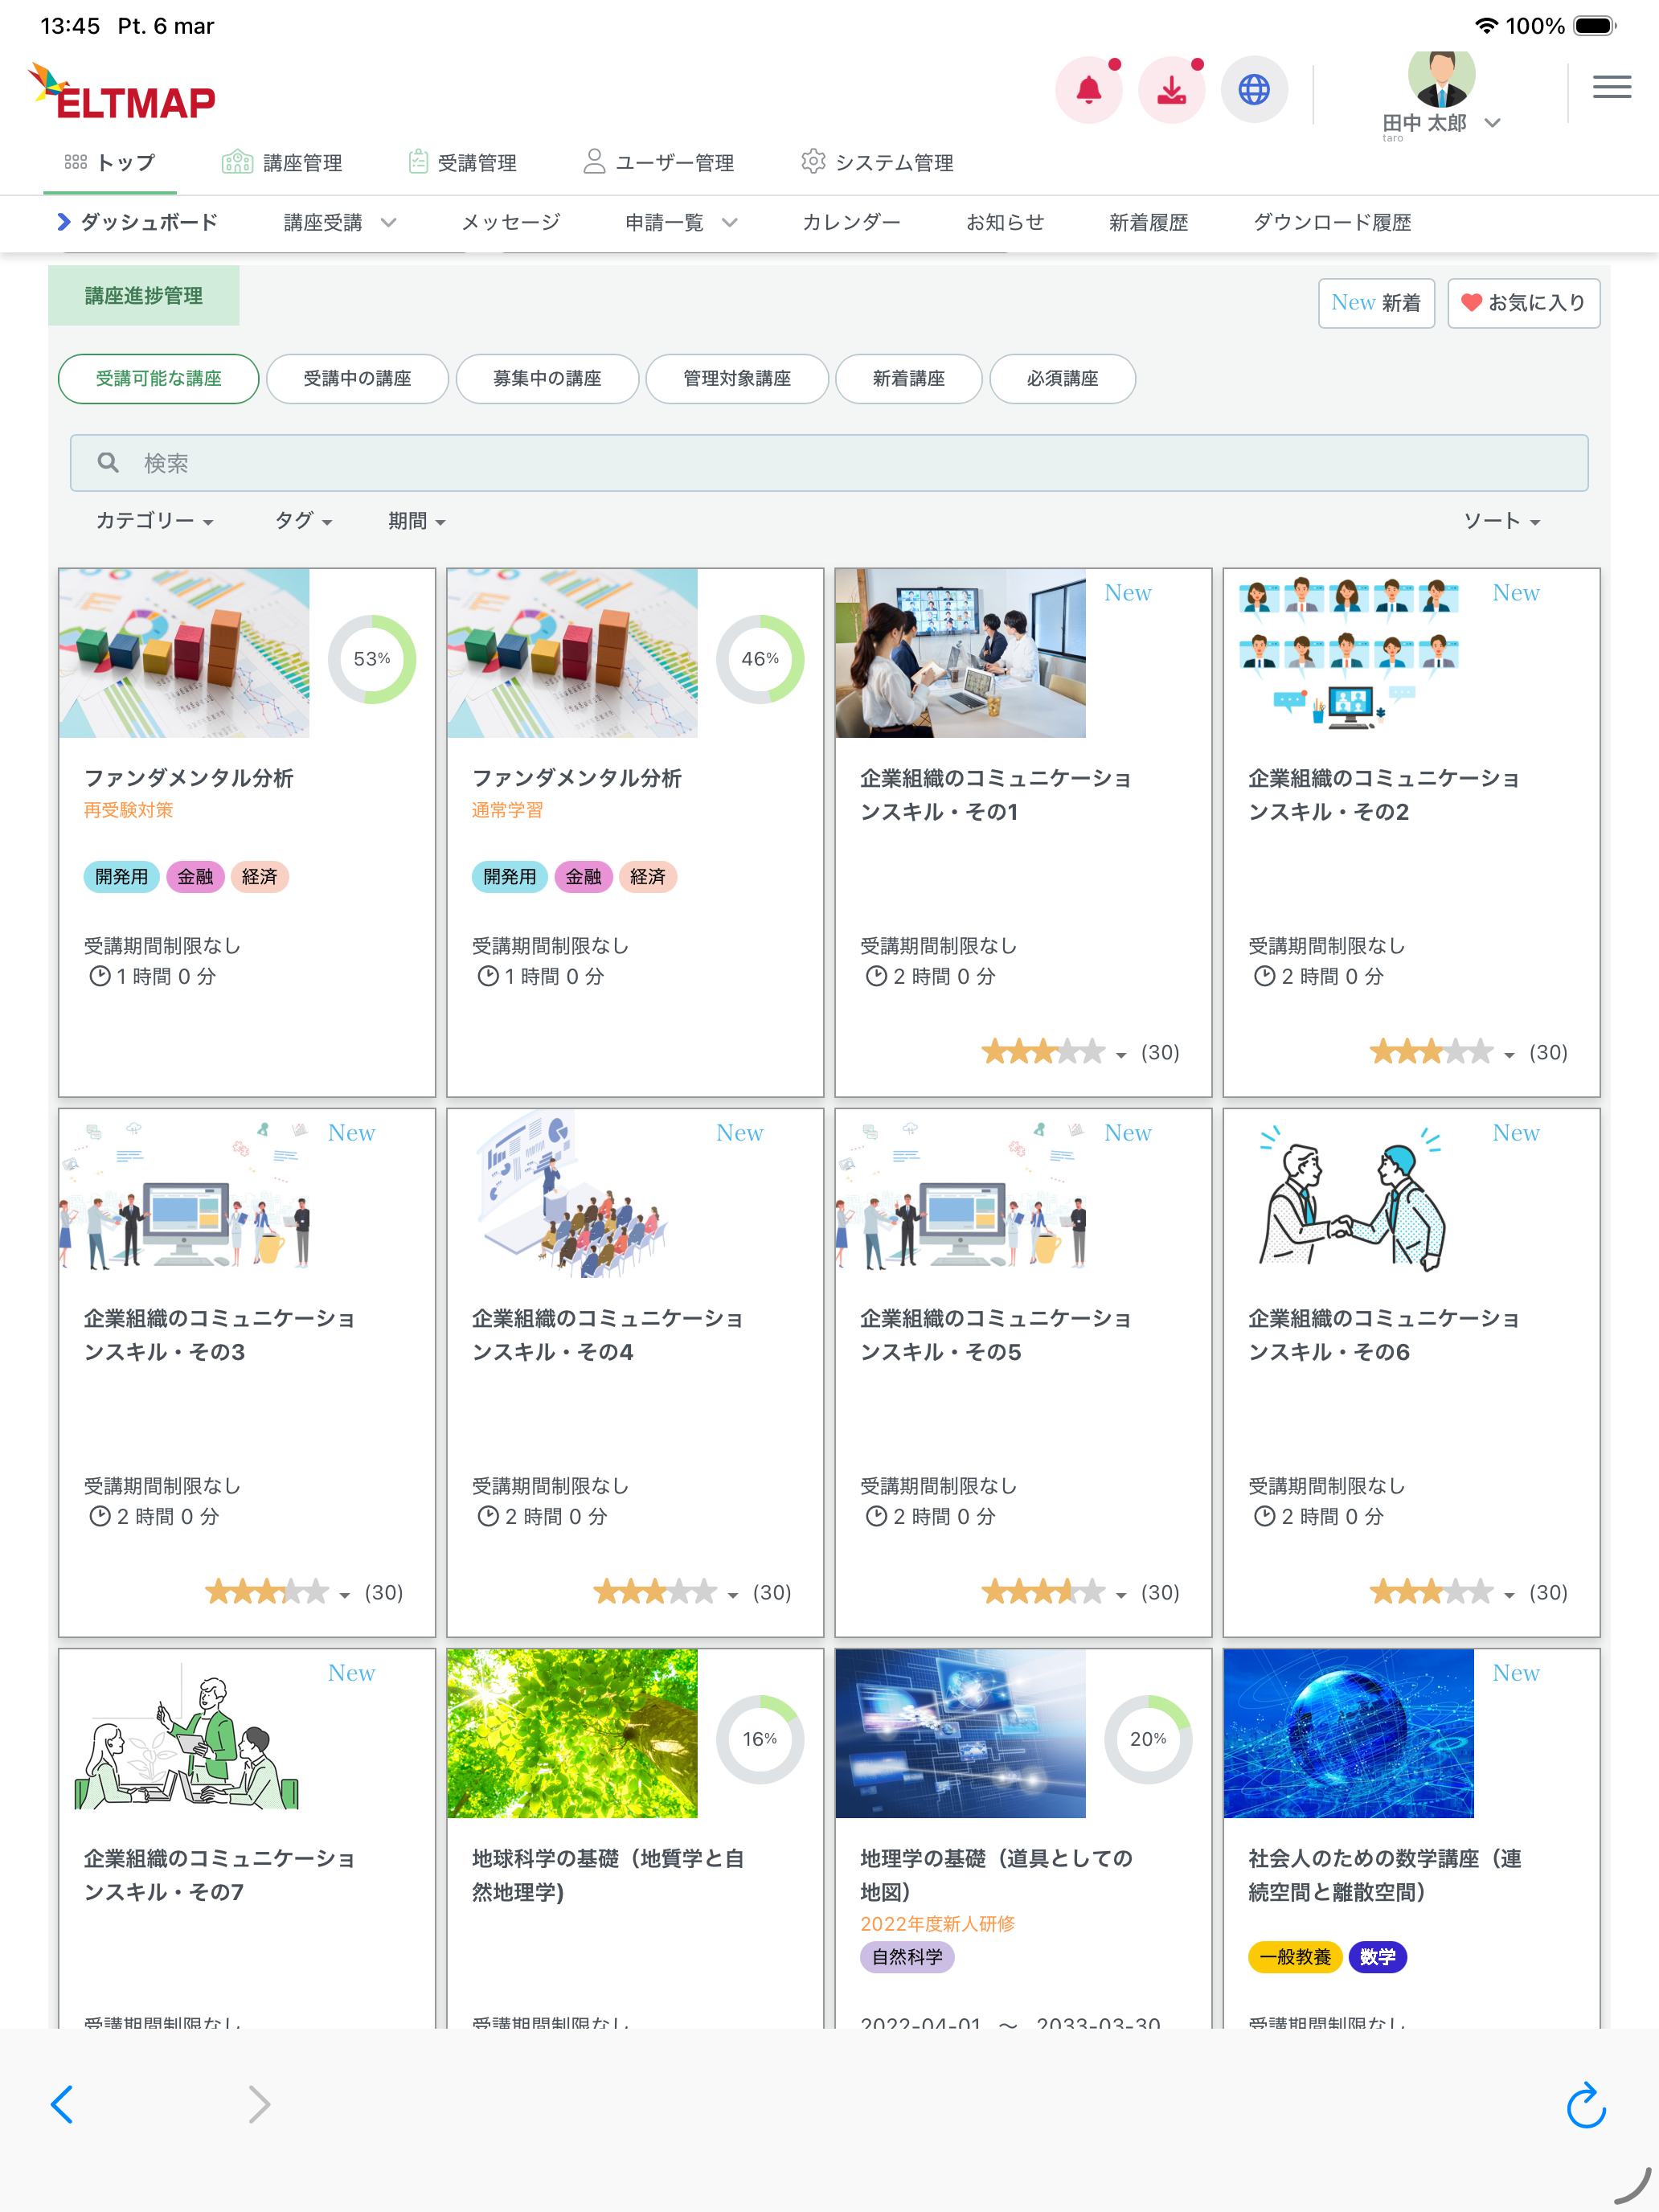The height and width of the screenshot is (2212, 1659).
Task: Open the カテゴリー filter dropdown
Action: (x=154, y=520)
